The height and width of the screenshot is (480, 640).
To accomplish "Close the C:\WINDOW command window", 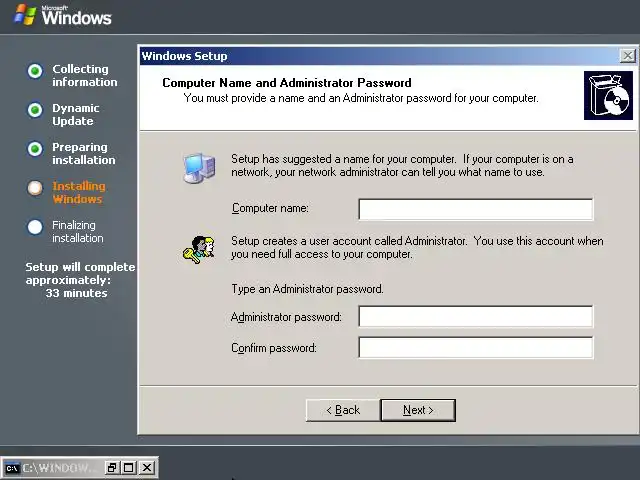I will (147, 467).
